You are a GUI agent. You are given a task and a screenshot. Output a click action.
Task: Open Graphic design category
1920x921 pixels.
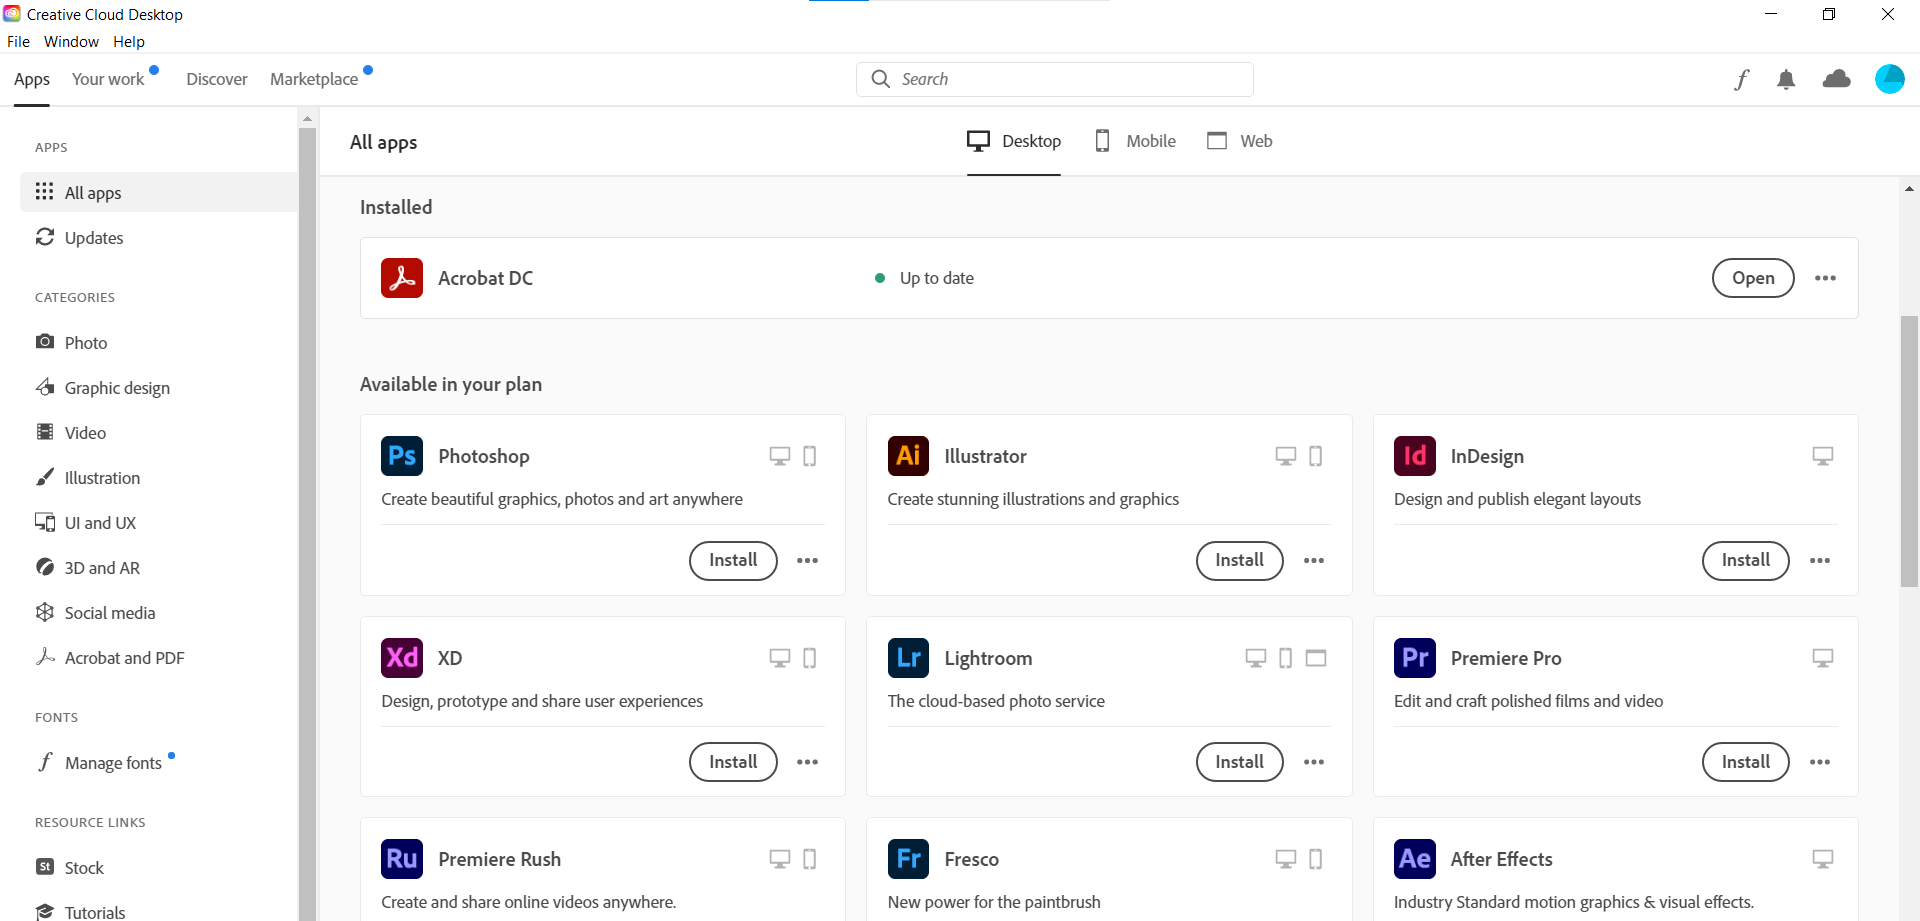tap(117, 388)
